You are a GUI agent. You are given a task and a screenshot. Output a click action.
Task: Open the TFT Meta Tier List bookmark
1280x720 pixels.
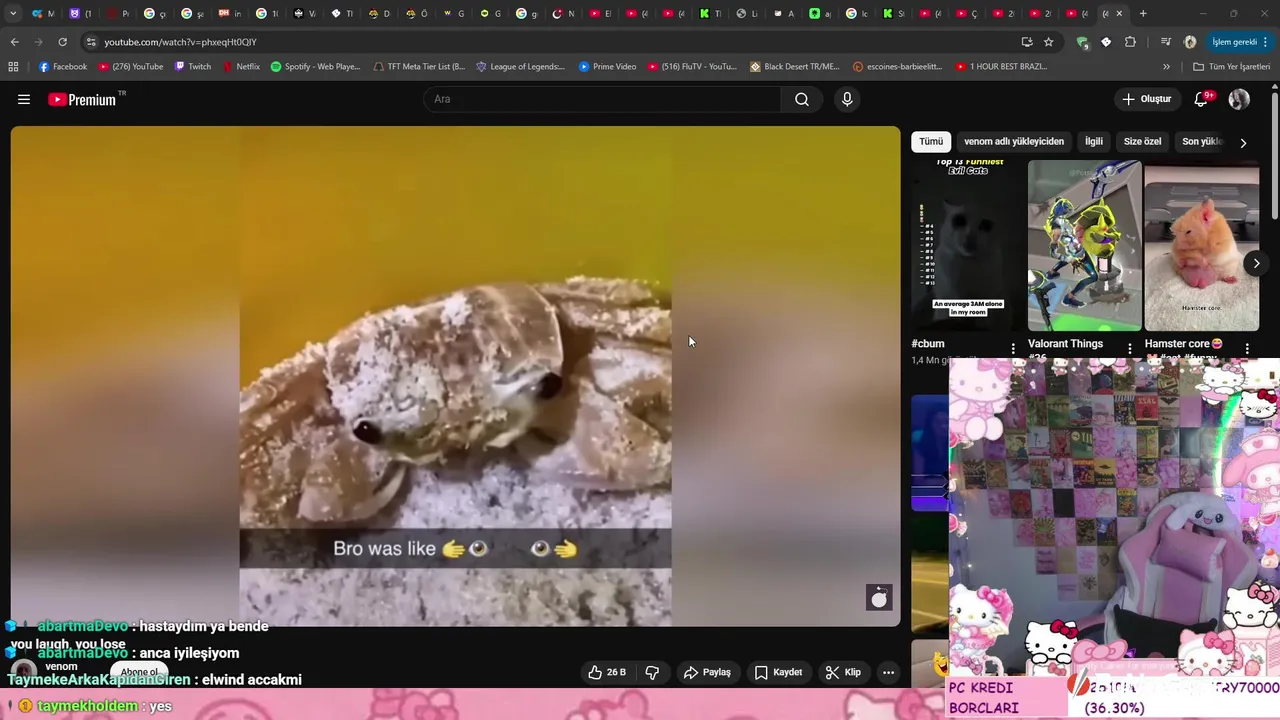419,67
